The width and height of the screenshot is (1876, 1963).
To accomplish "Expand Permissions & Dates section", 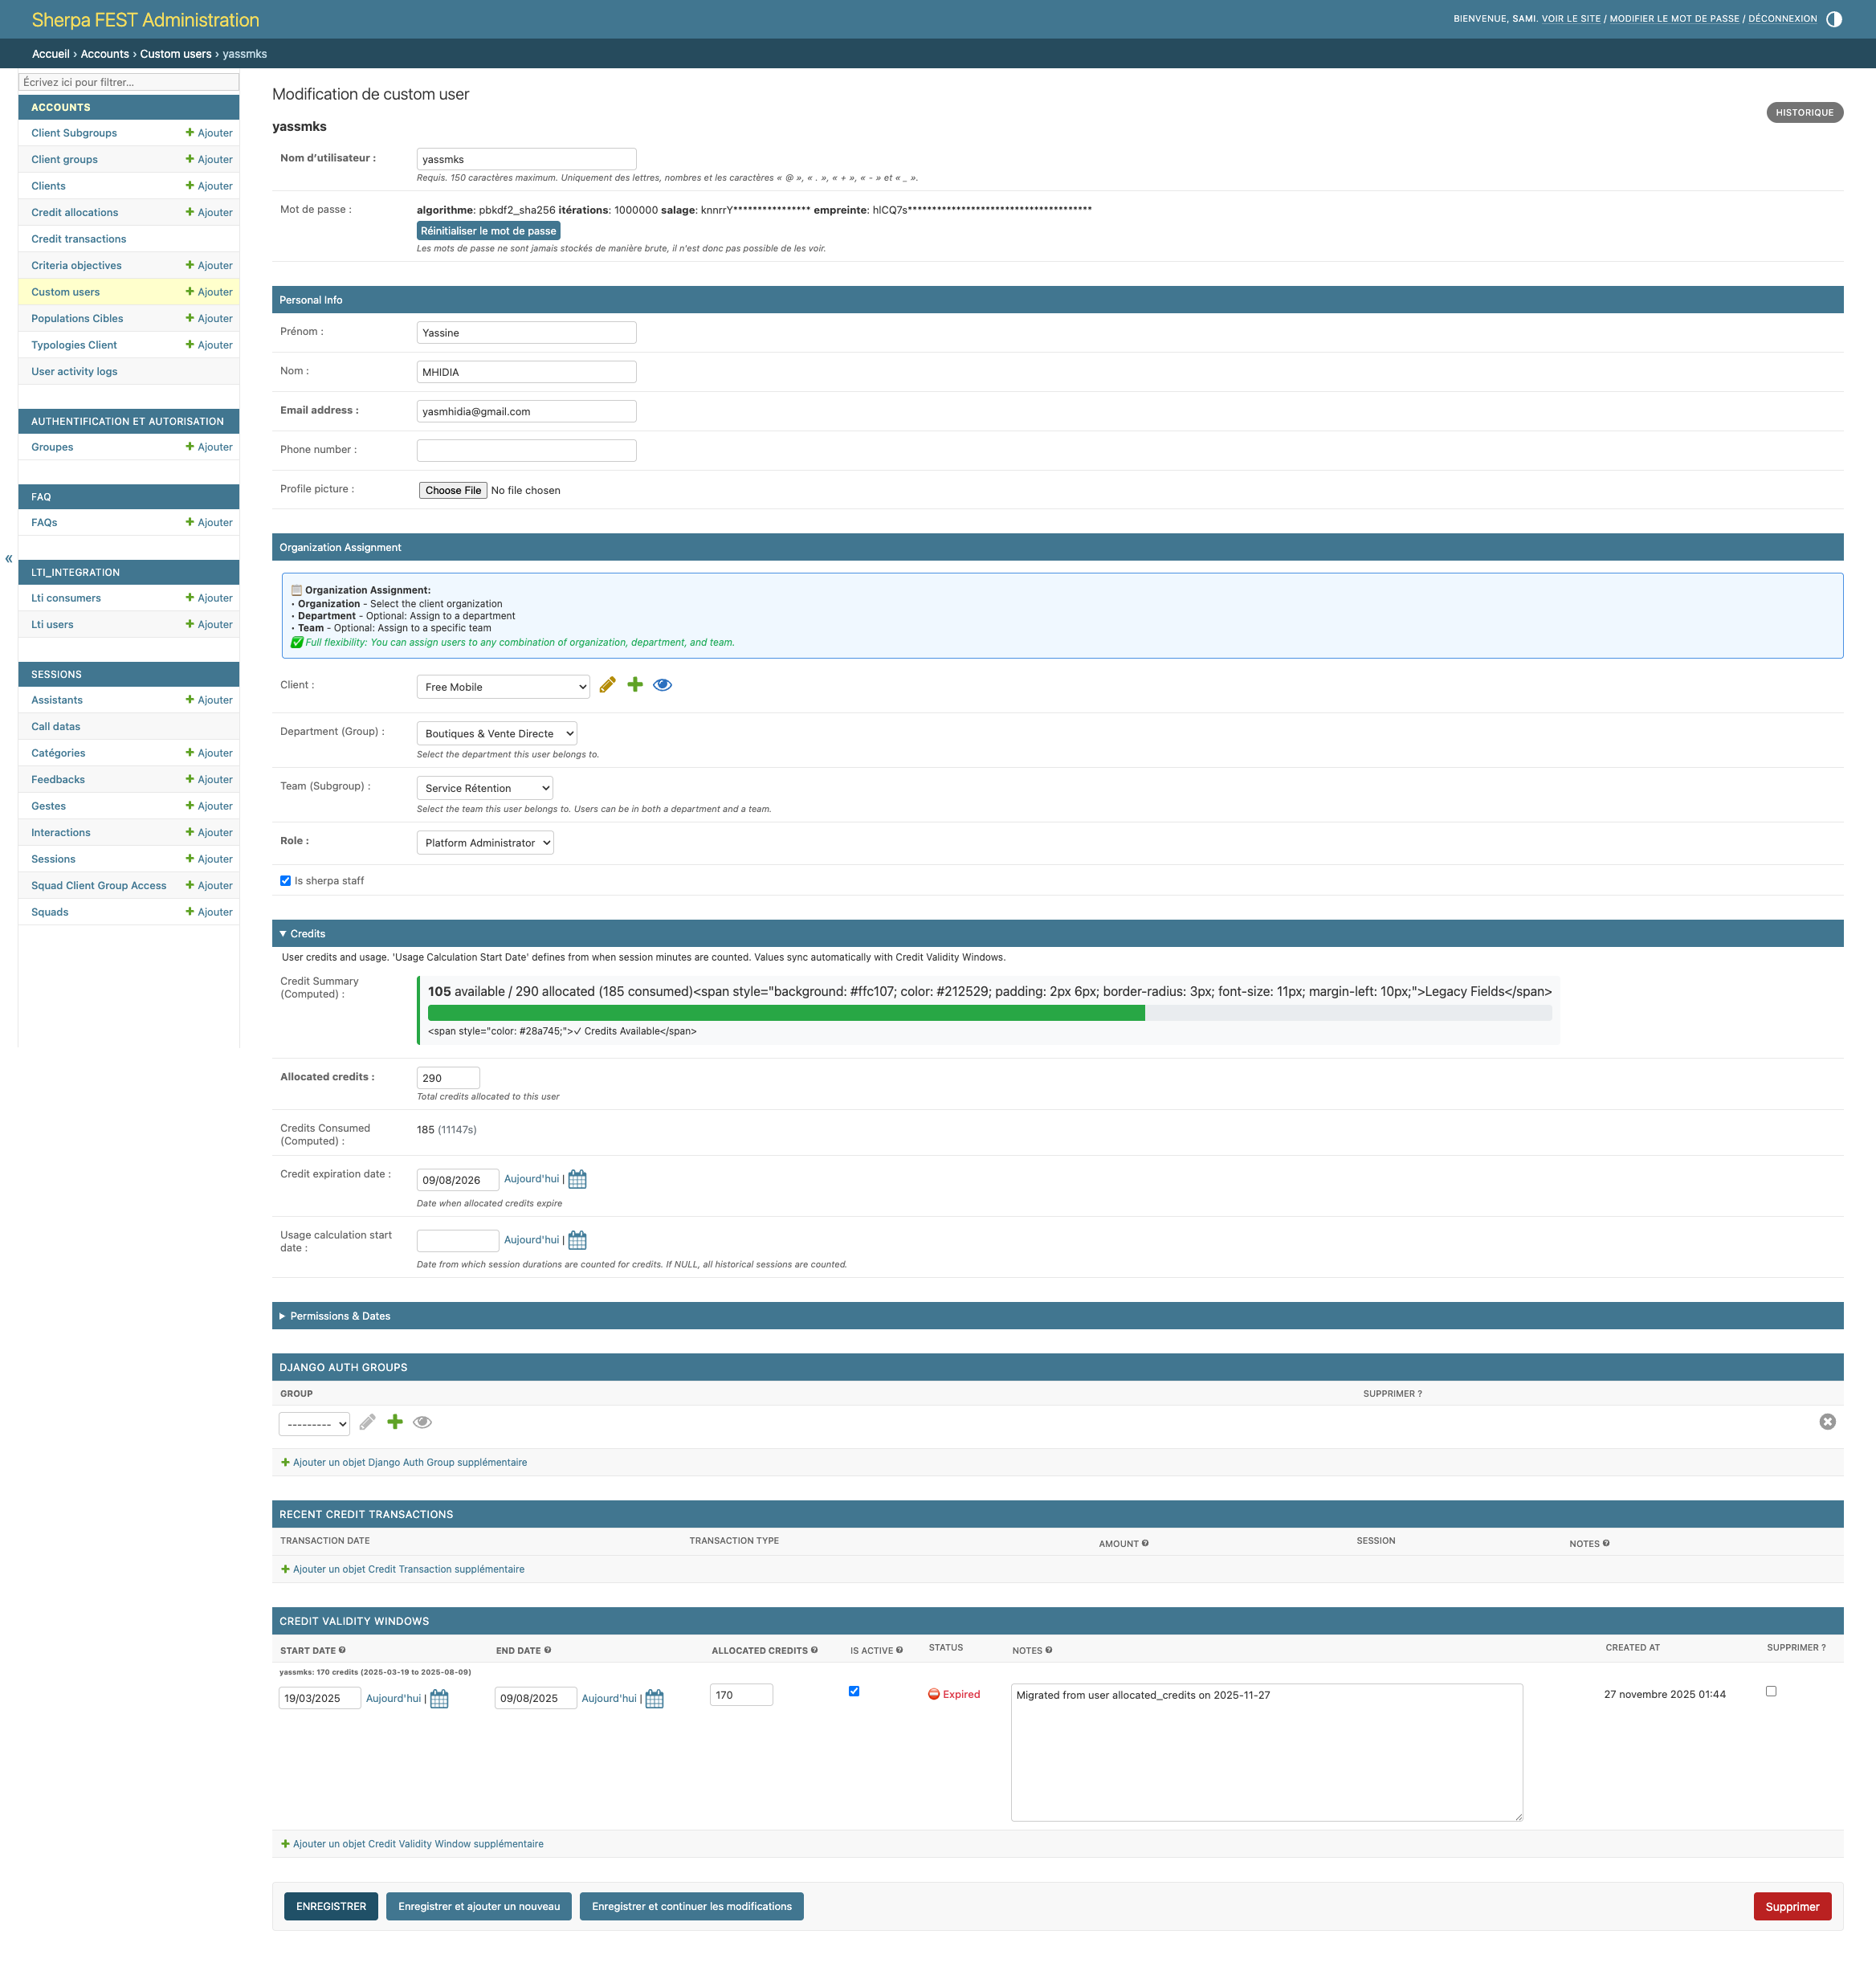I will tap(340, 1316).
